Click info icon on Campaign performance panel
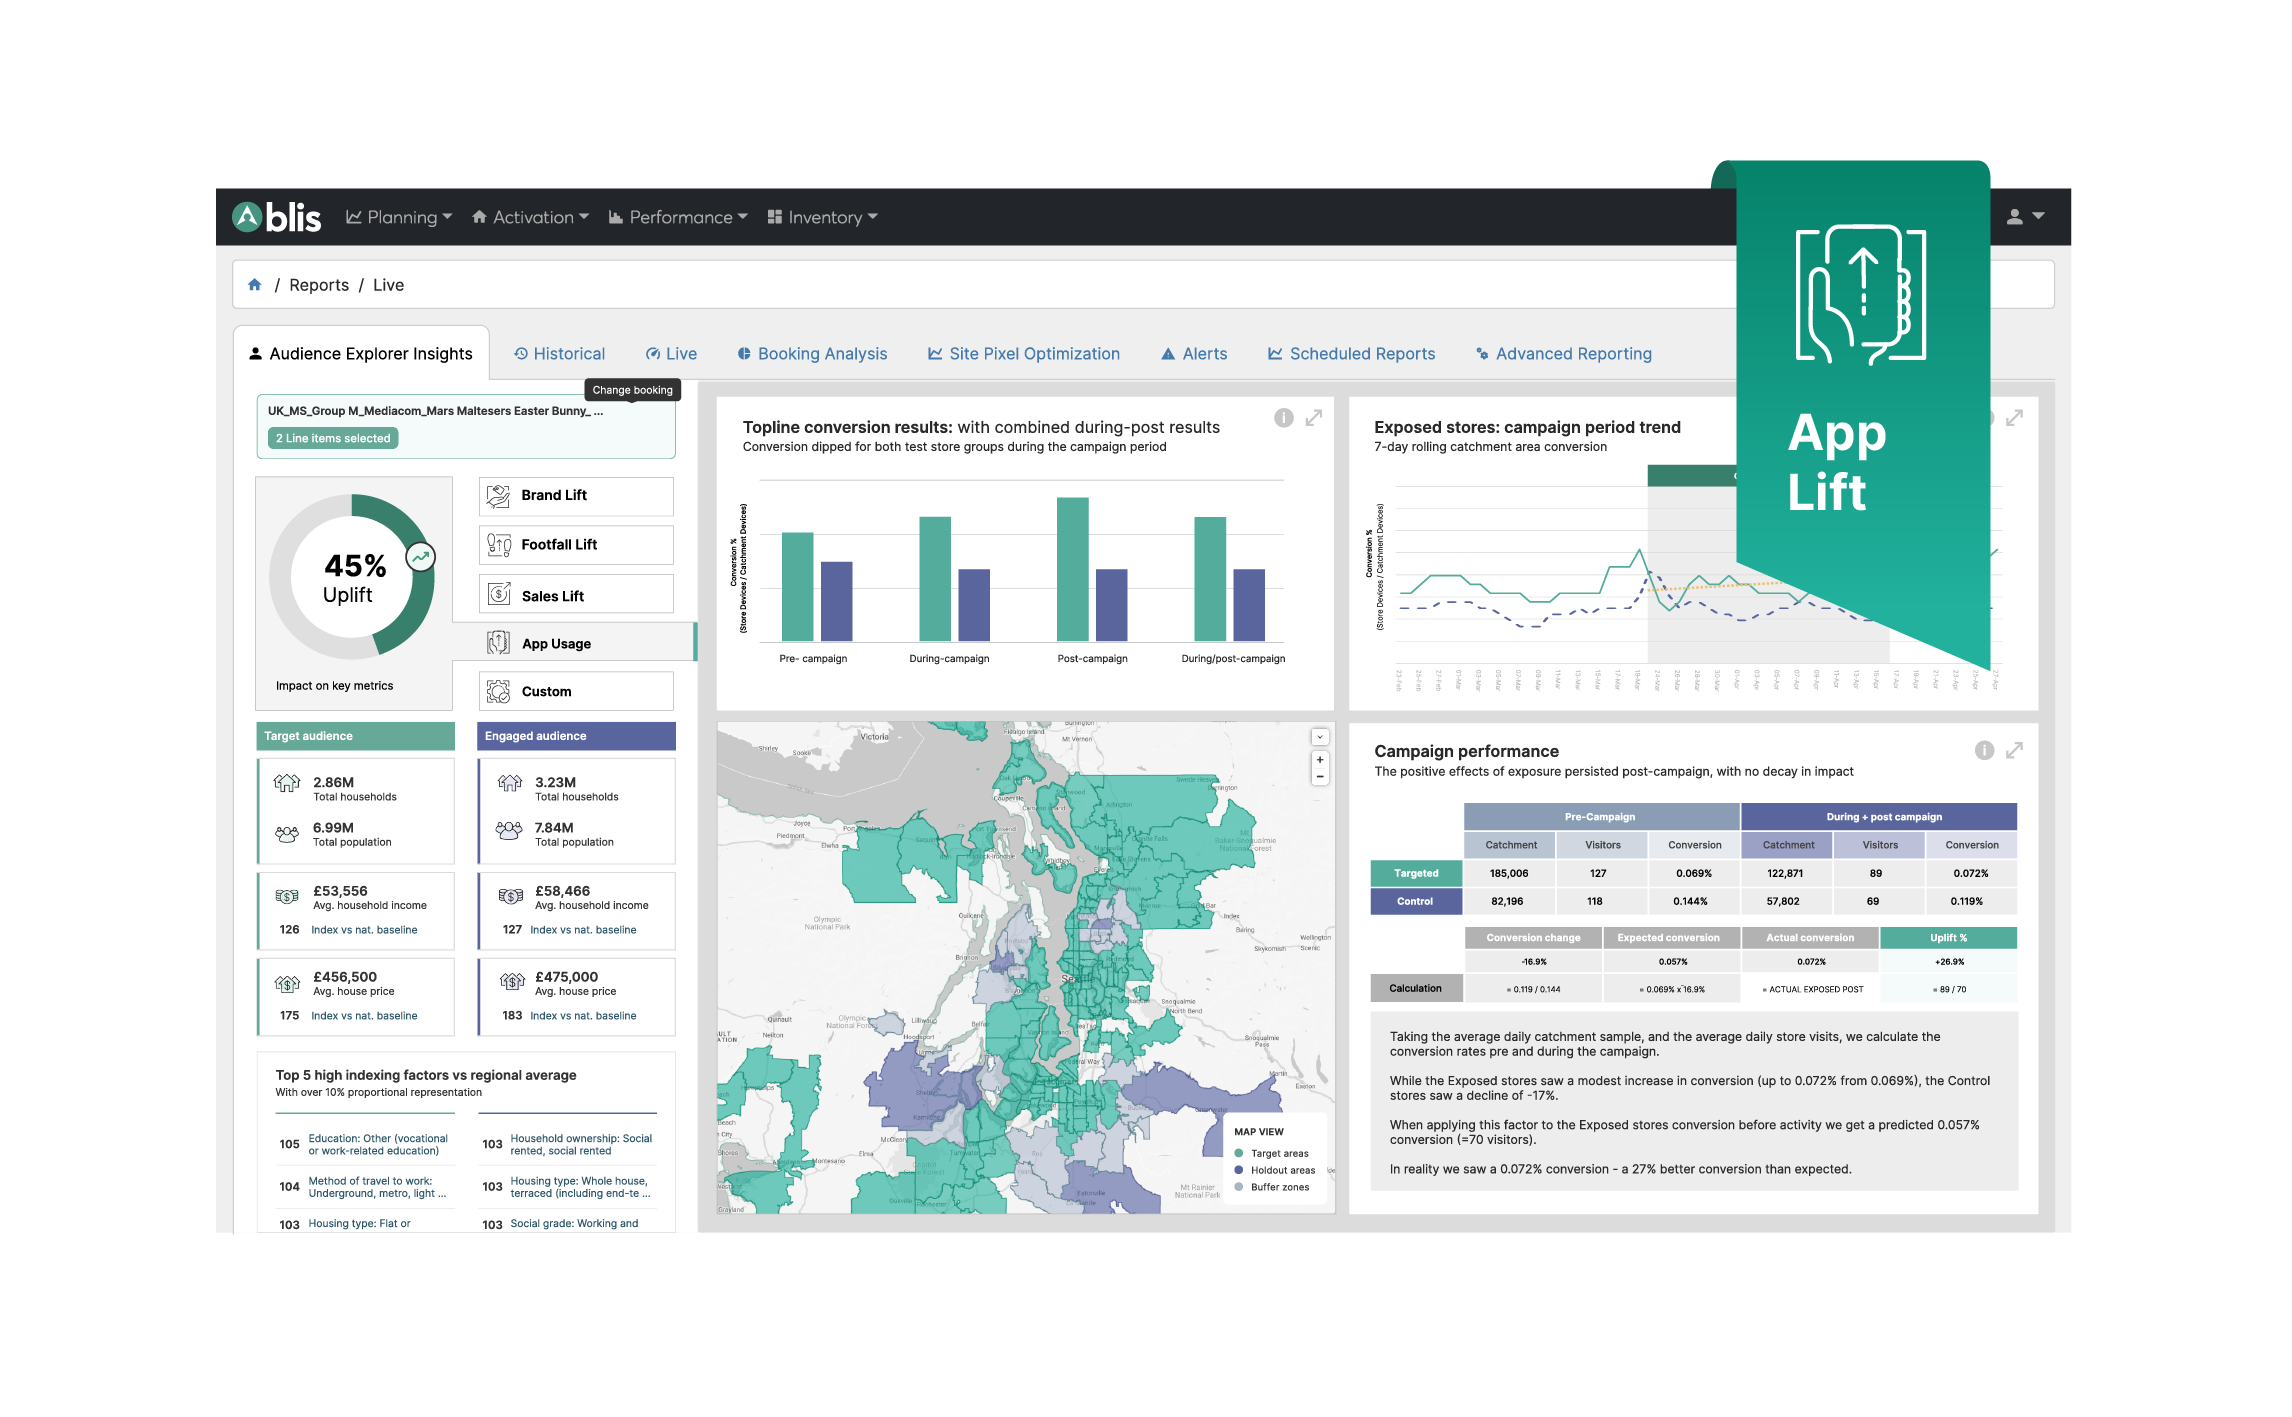 [x=1984, y=750]
